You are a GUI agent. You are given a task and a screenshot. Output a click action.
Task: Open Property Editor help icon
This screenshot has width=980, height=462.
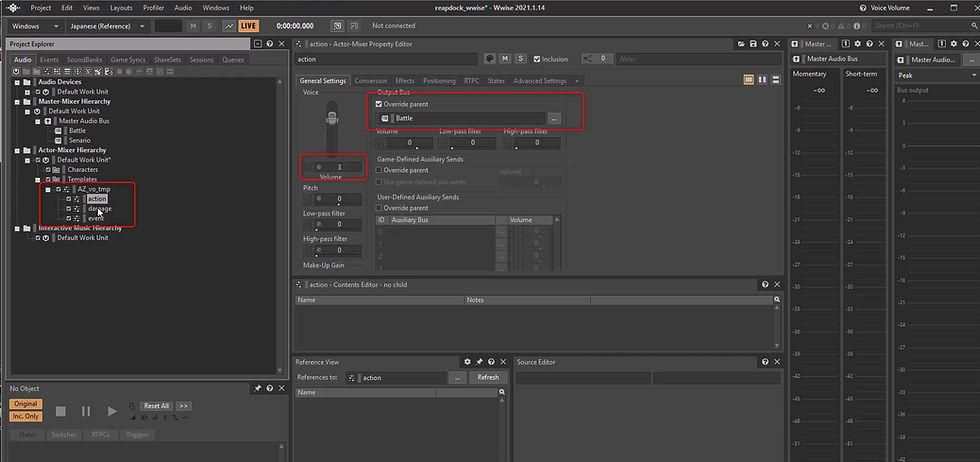coord(765,44)
